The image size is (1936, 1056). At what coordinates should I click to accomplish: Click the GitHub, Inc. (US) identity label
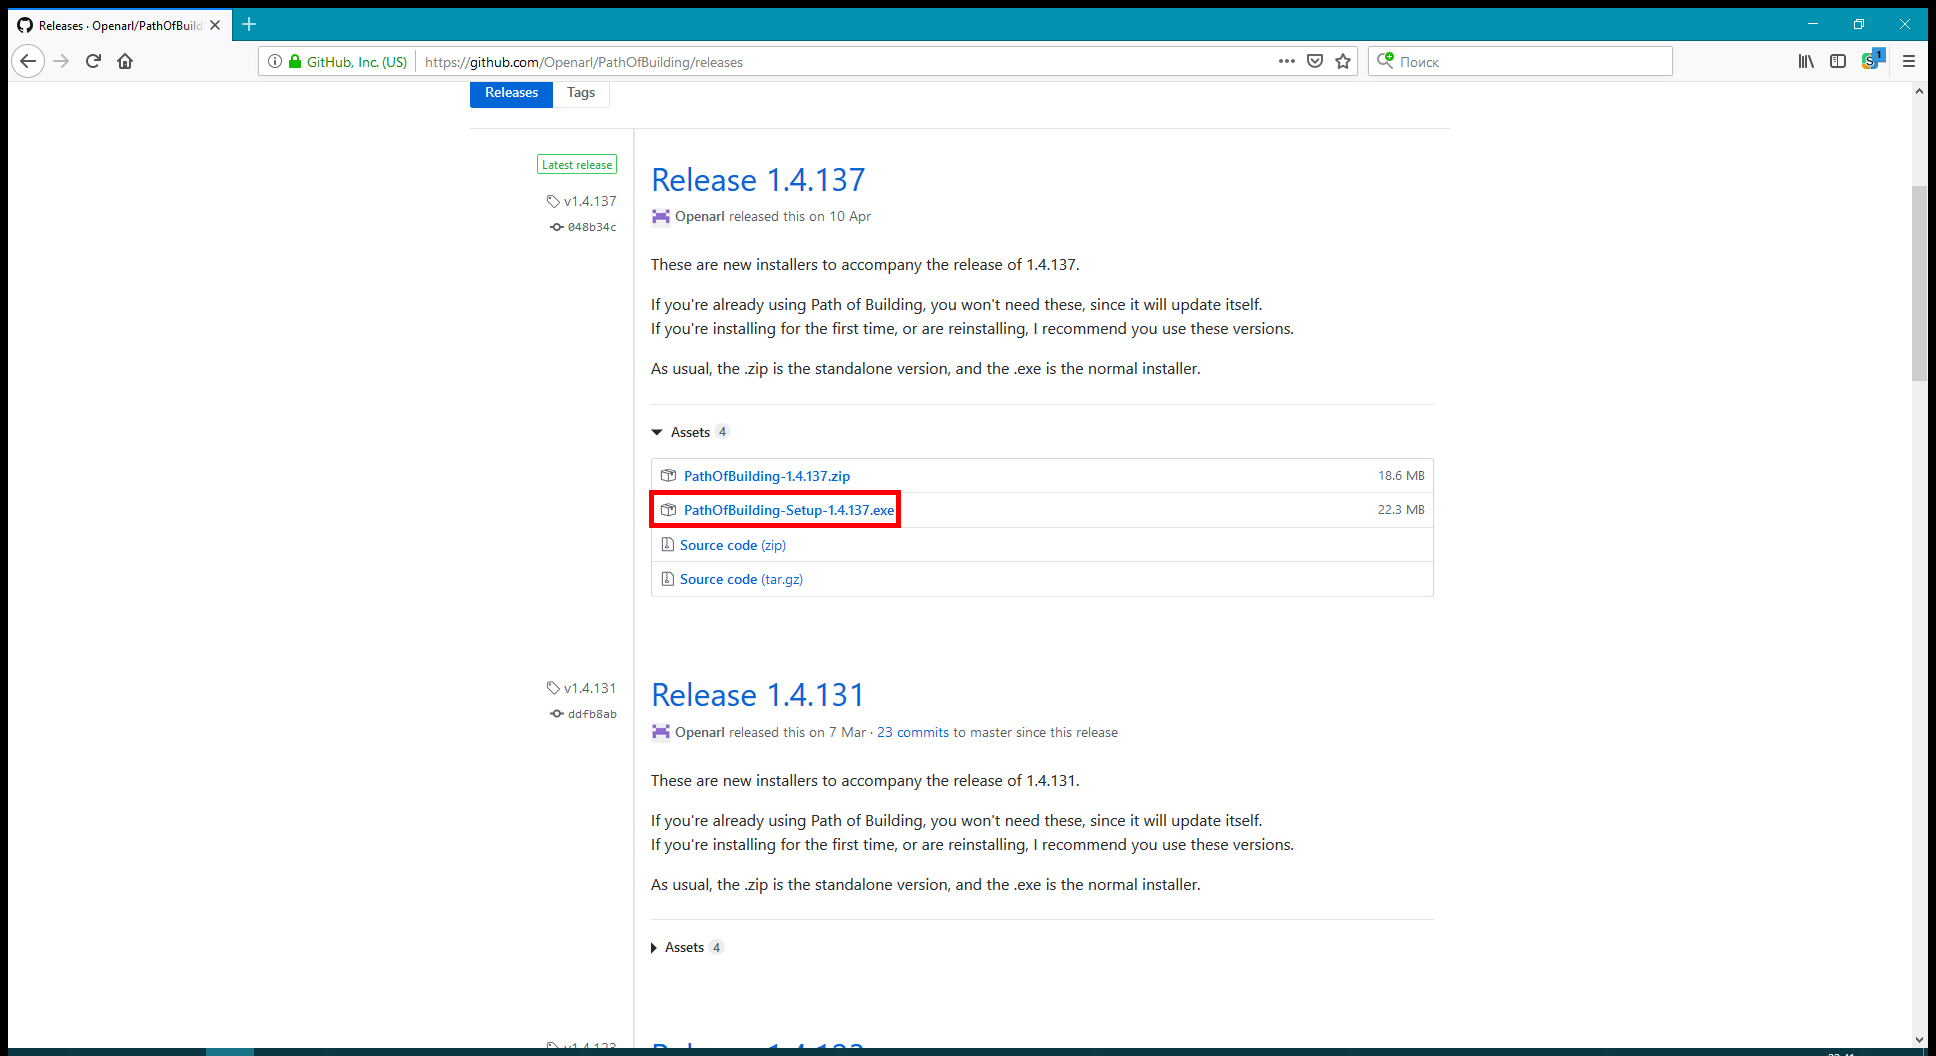pyautogui.click(x=357, y=62)
